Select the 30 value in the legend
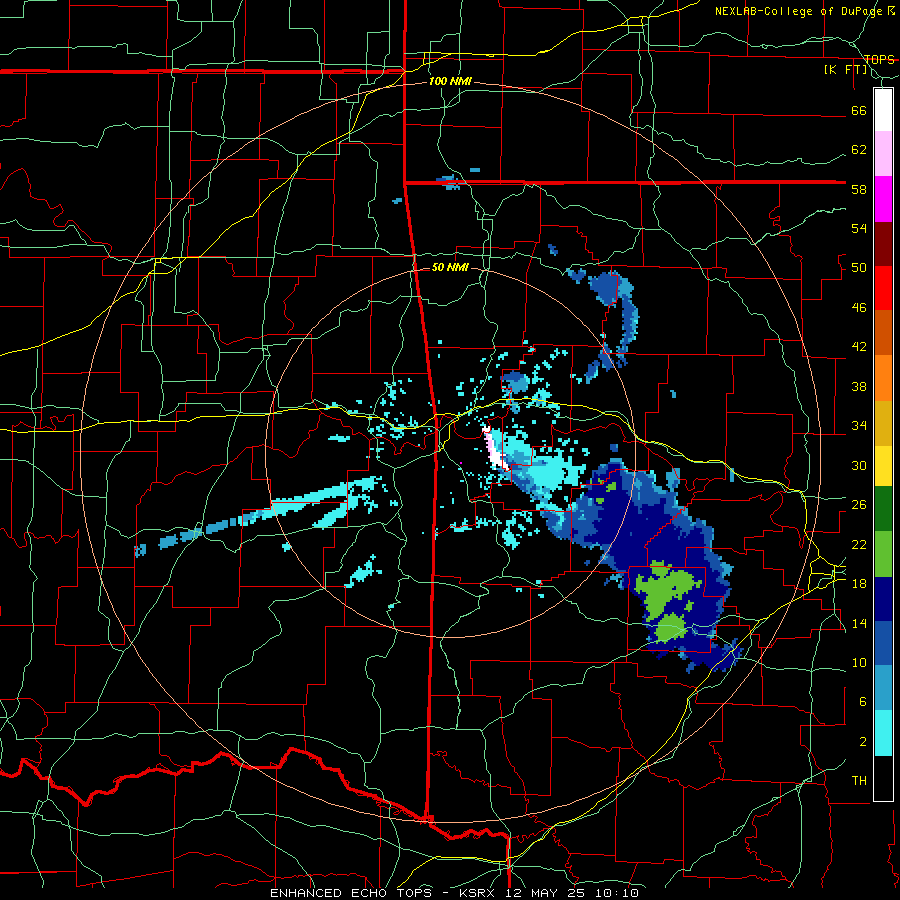Viewport: 900px width, 900px height. coord(859,465)
